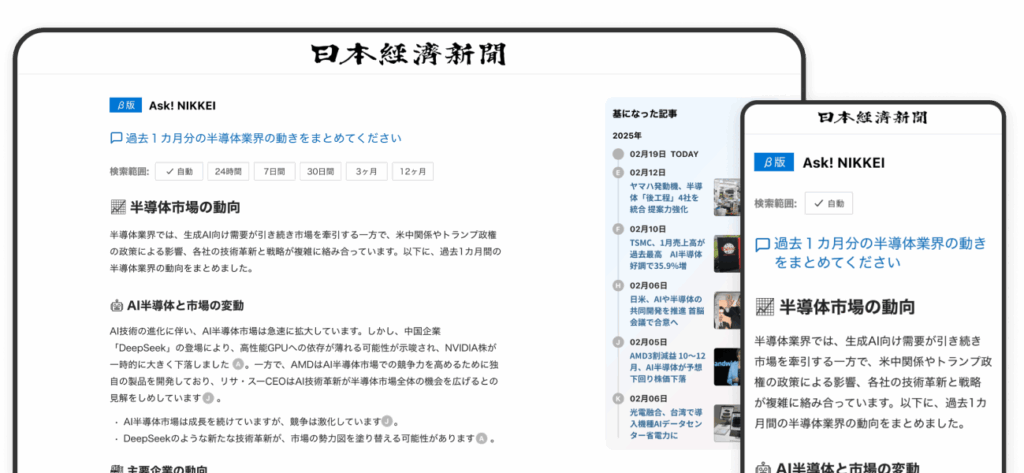
Task: Click the tablet heading text AI半導体と市場の変動
Action: pyautogui.click(x=185, y=306)
